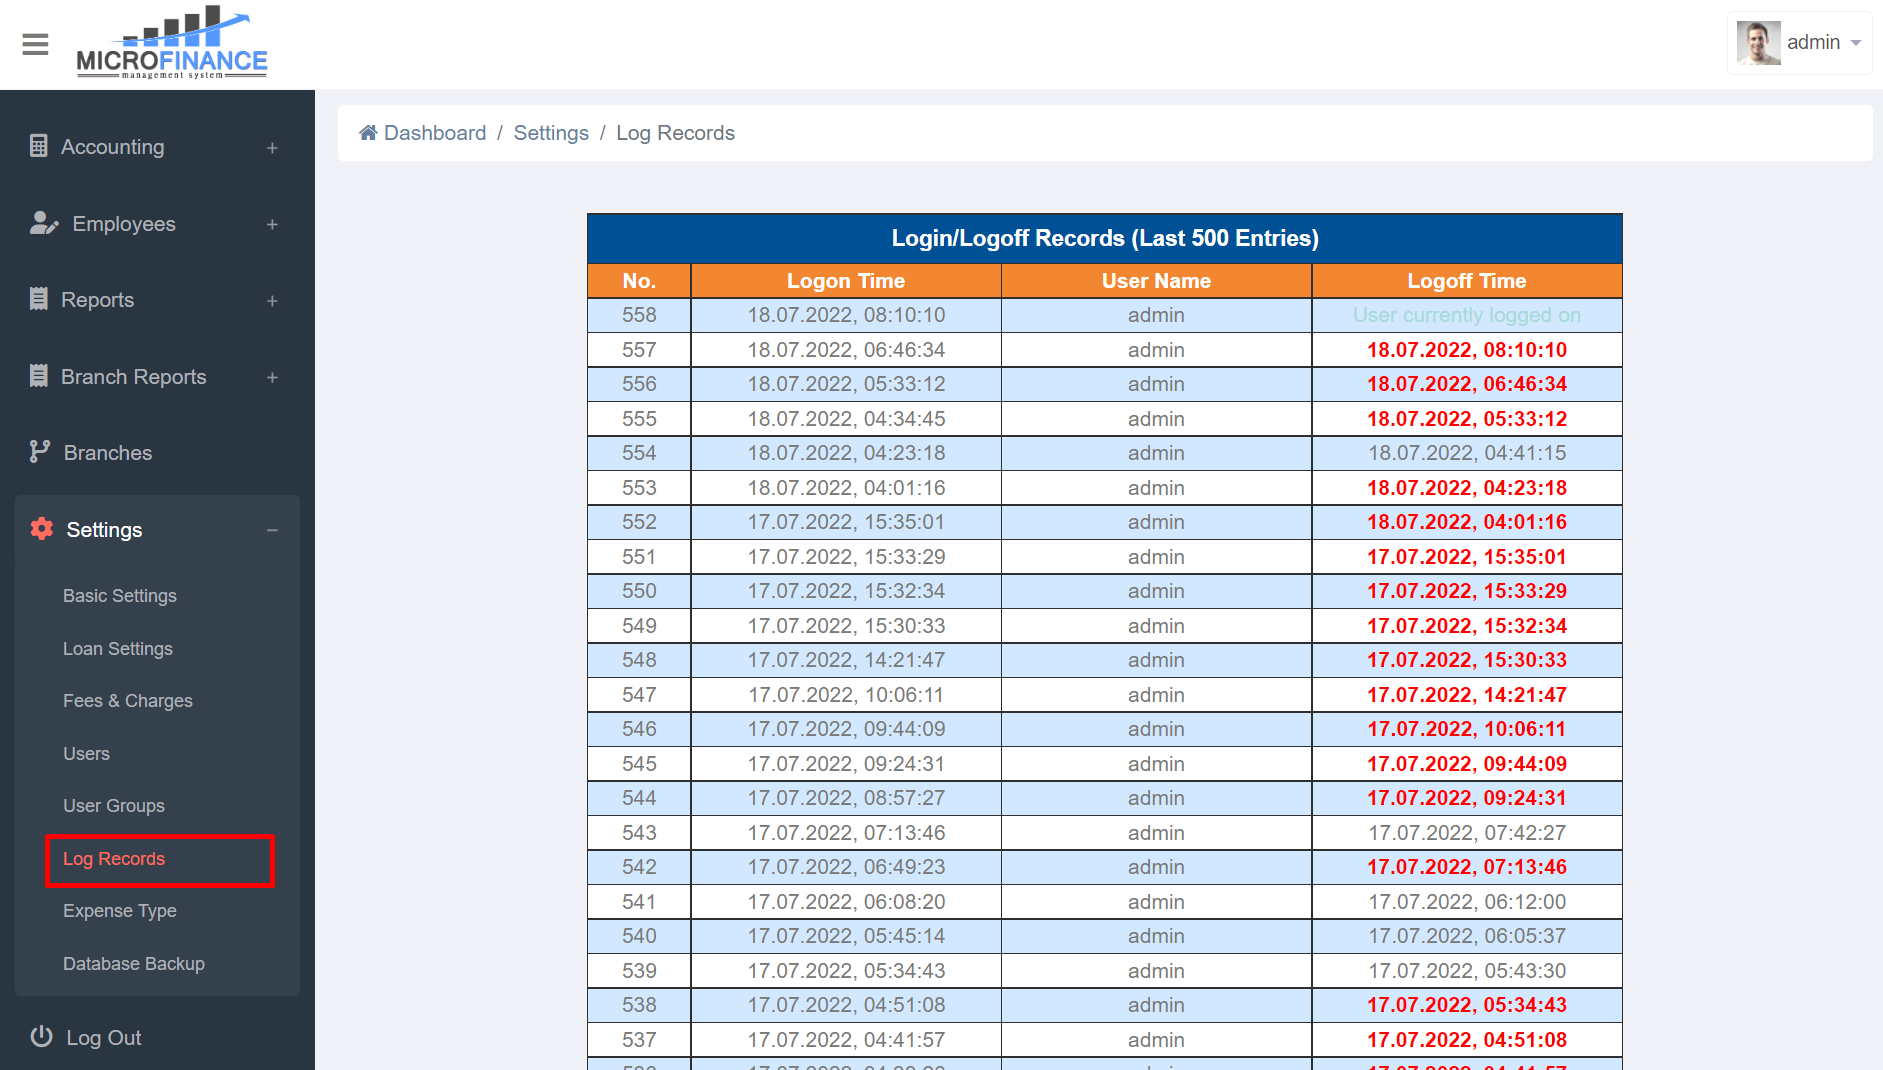Click Log Records breadcrumb text
Screen dimensions: 1883x1070
point(675,133)
